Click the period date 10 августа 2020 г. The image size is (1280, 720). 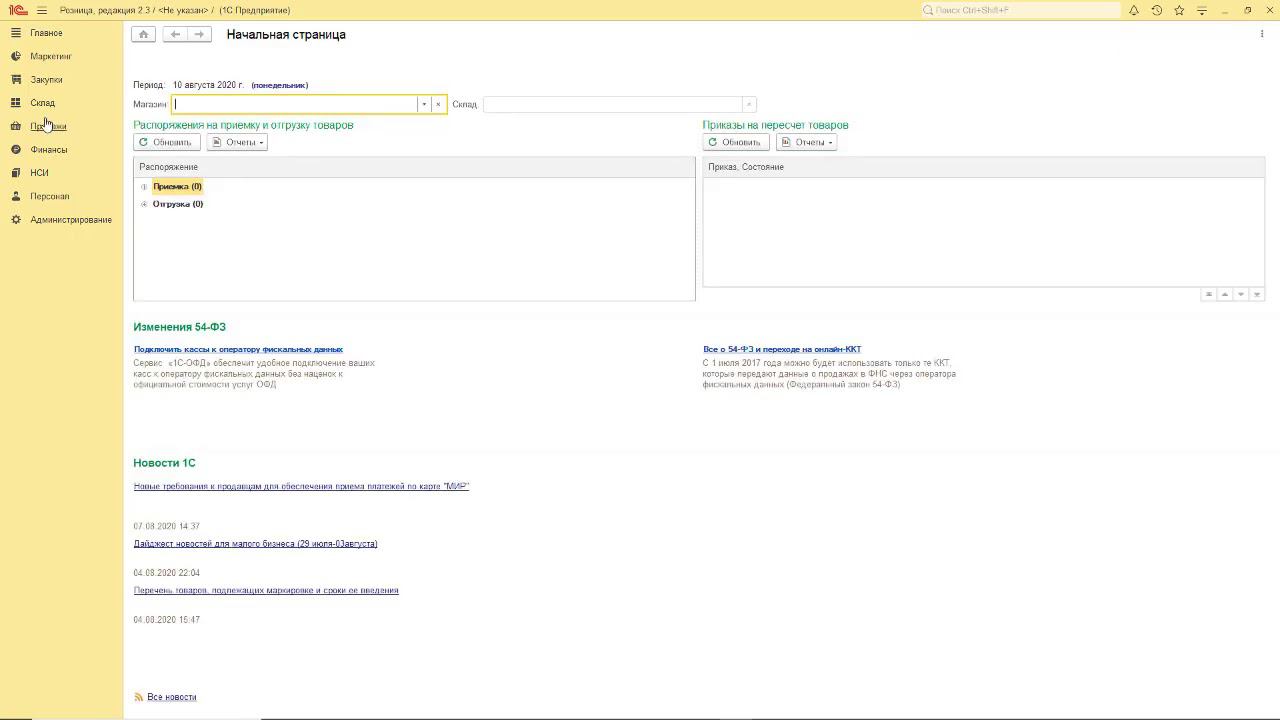[208, 85]
